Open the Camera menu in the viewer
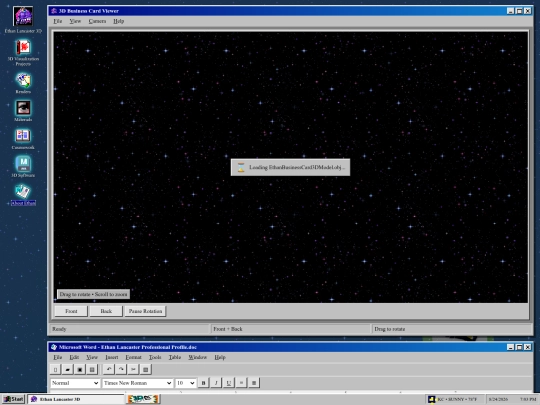 [97, 21]
